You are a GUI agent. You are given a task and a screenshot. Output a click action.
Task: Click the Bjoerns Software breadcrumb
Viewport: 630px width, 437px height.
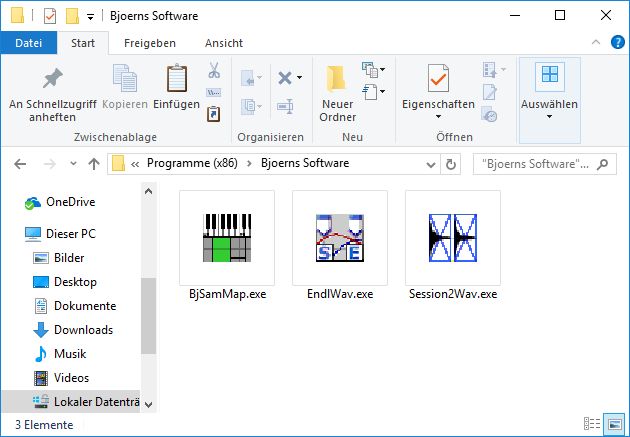pyautogui.click(x=305, y=163)
